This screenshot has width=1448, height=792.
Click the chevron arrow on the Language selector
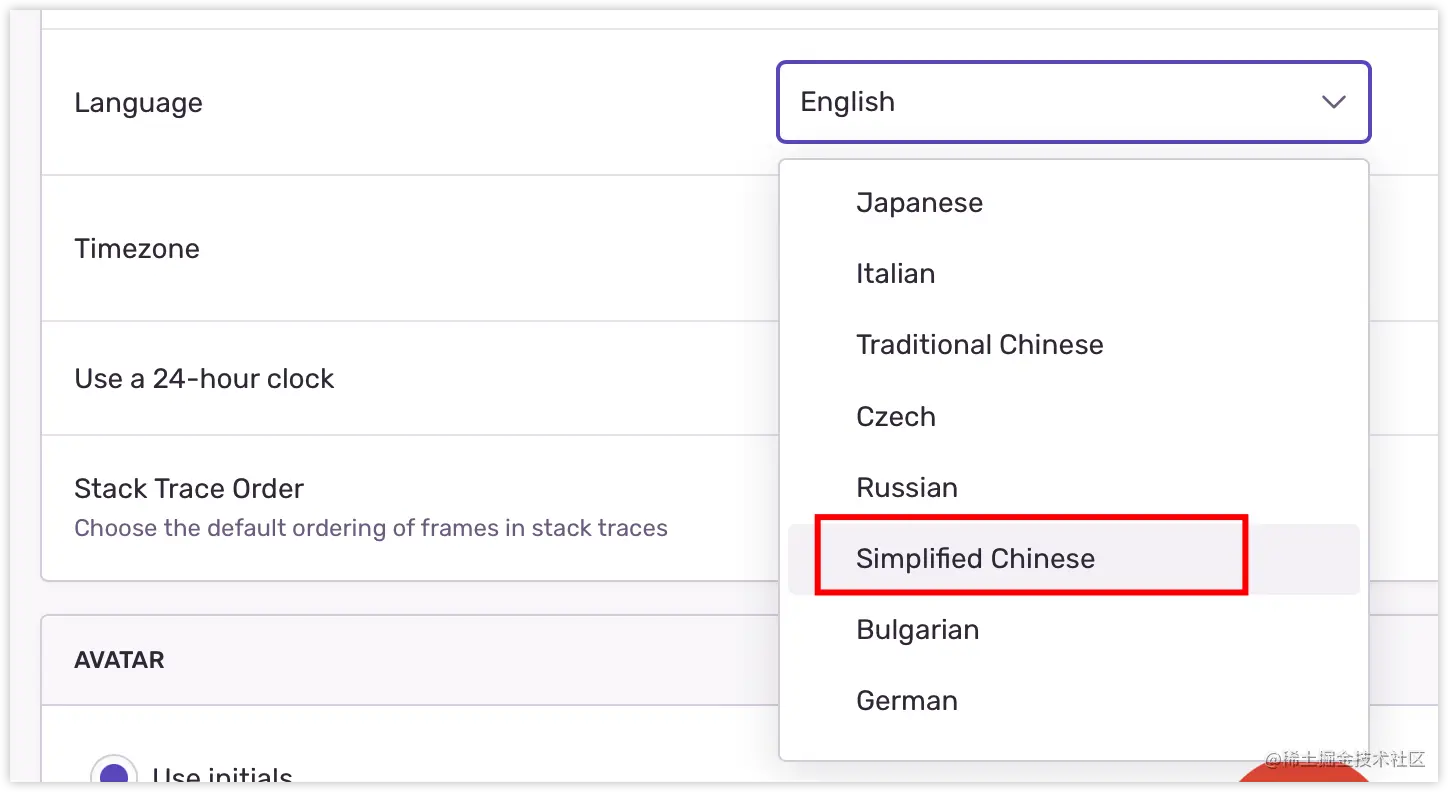click(1334, 102)
